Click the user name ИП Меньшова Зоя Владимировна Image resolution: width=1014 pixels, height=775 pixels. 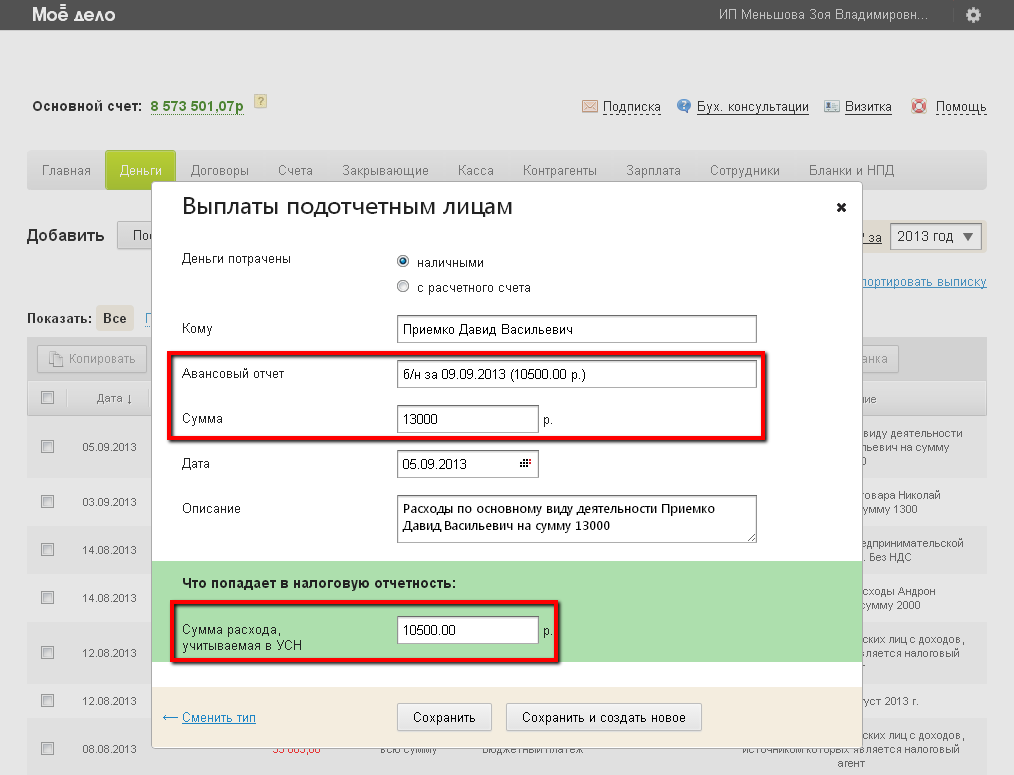click(823, 14)
